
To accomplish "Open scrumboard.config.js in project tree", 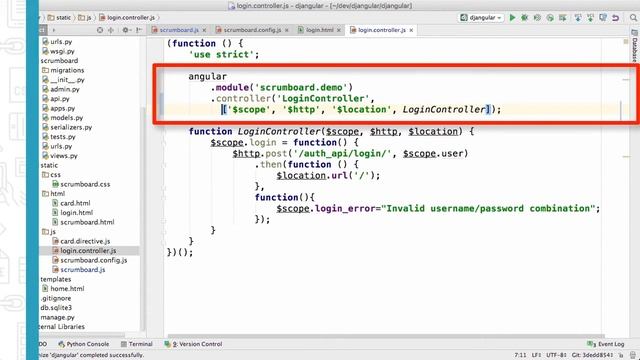I will pos(90,260).
